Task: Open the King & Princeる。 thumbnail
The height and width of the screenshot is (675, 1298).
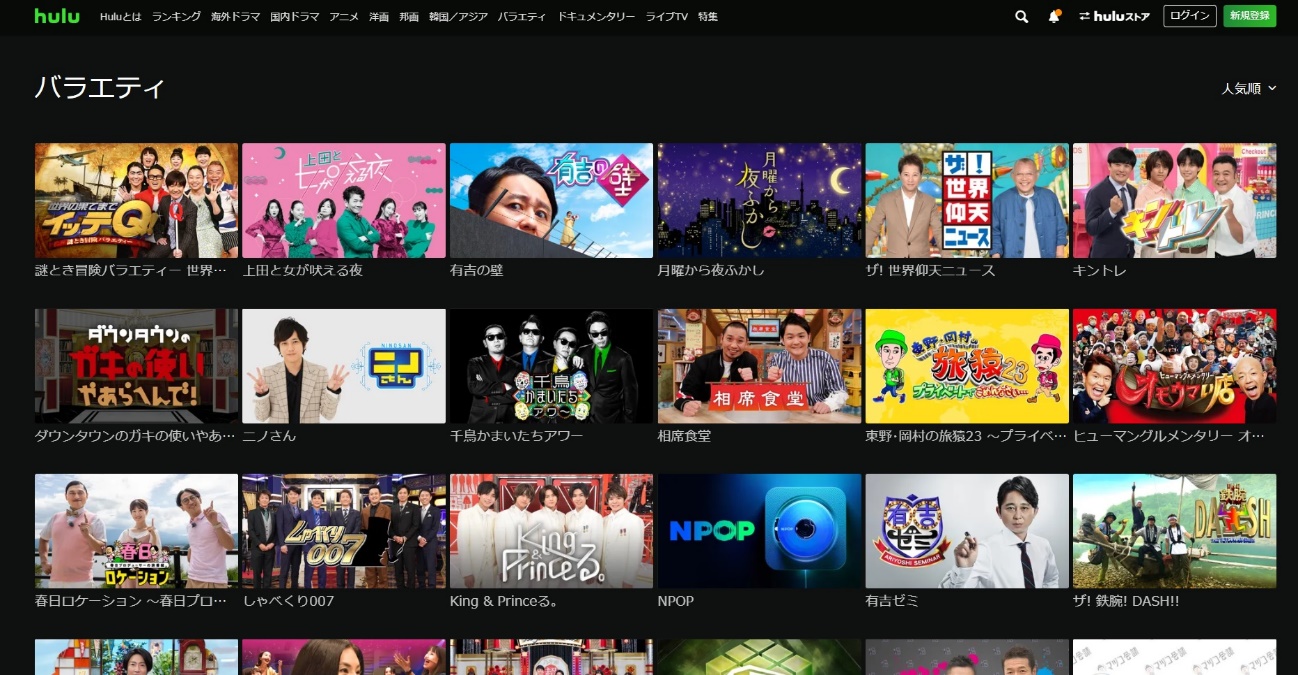Action: pos(551,531)
